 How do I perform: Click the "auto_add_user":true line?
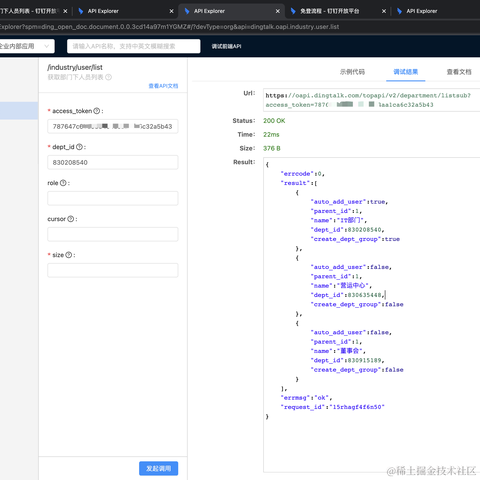tap(349, 202)
